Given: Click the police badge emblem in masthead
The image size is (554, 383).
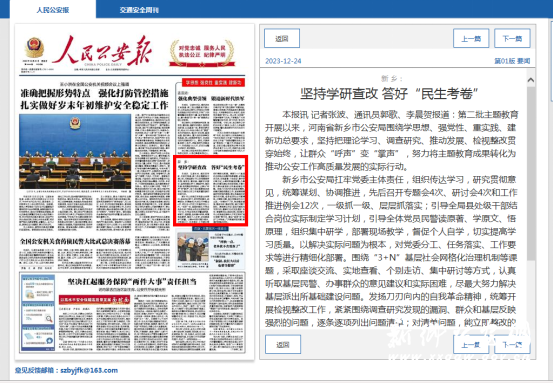Looking at the screenshot, I should point(34,48).
